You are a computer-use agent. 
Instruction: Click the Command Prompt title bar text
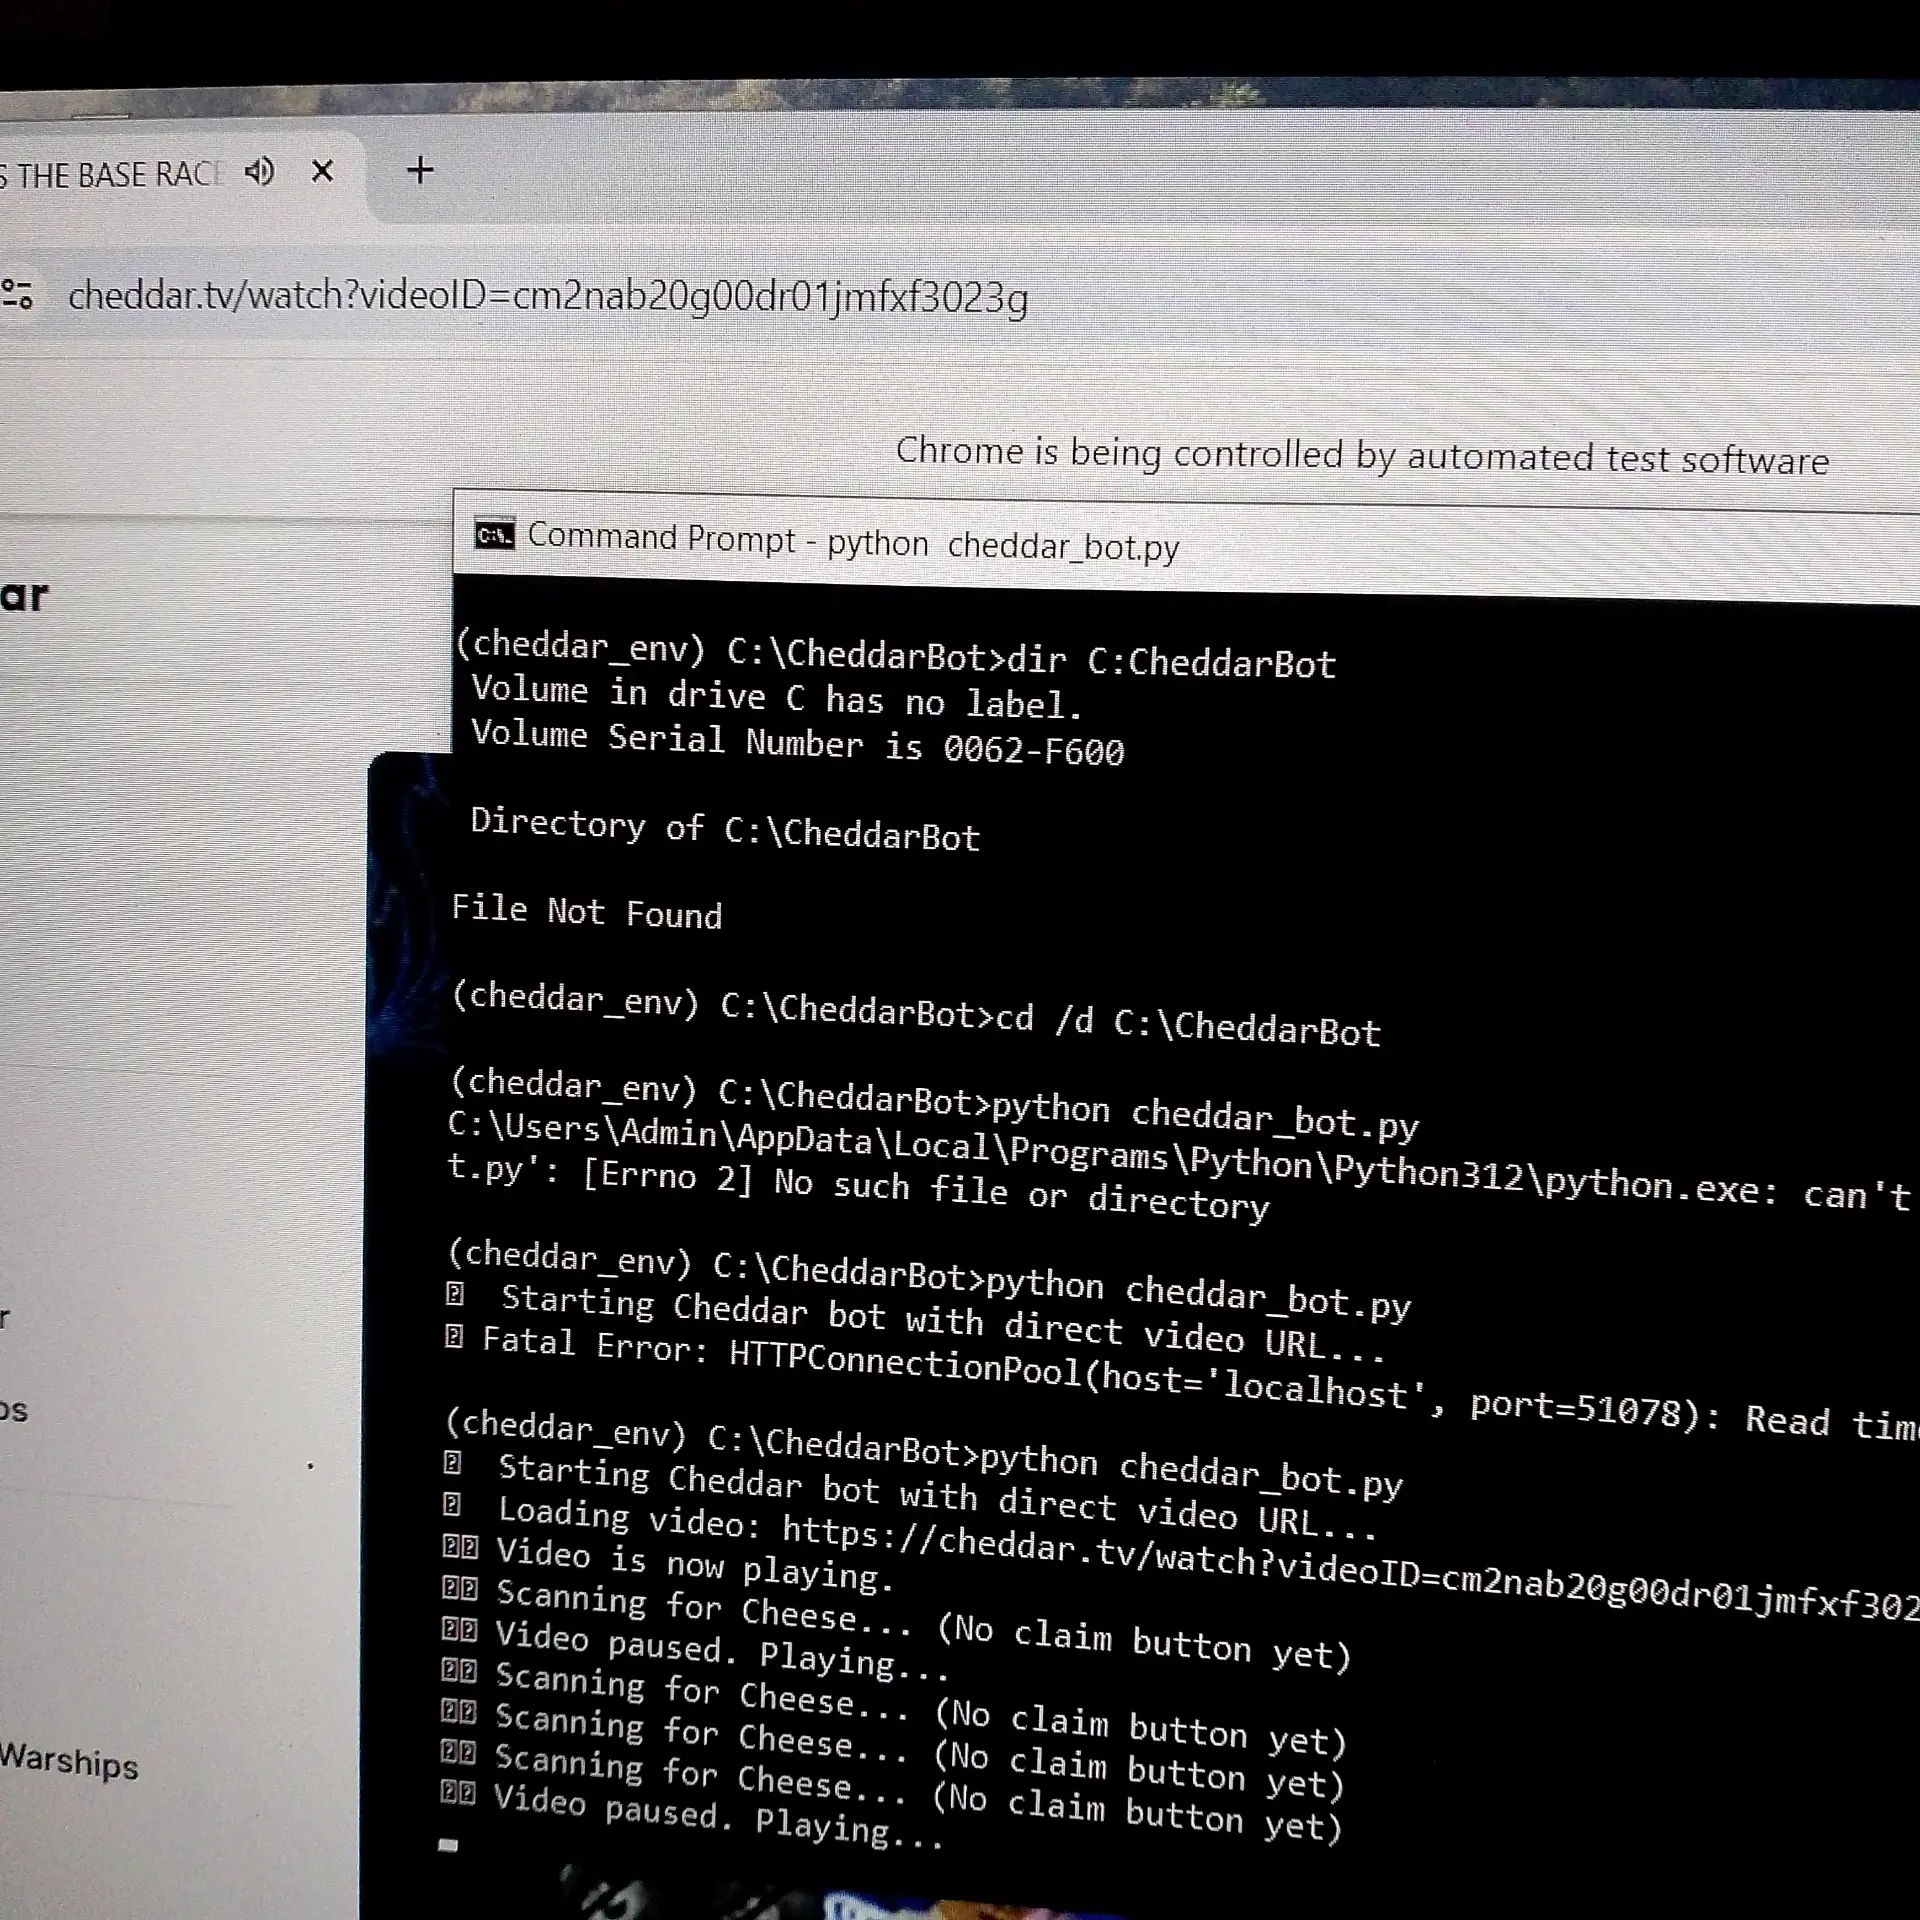[x=853, y=541]
